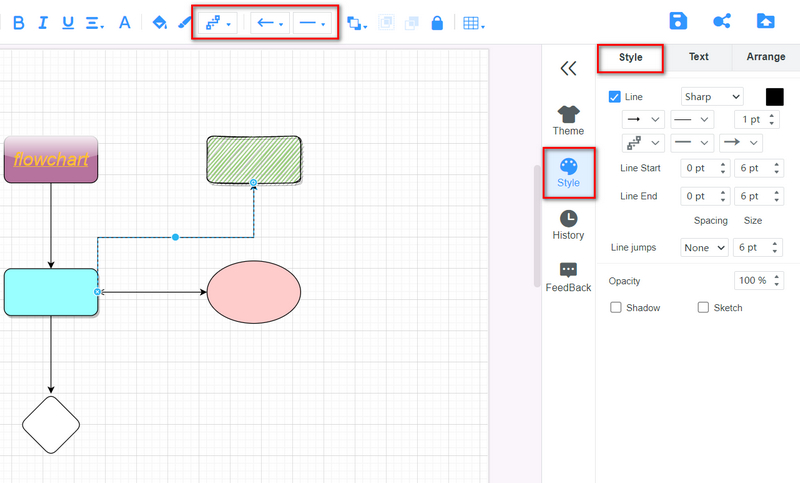
Task: Apply Underline text formatting
Action: (68, 23)
